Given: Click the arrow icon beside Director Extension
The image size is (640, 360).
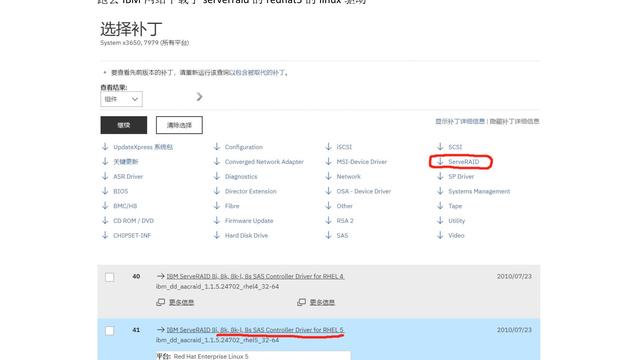Looking at the screenshot, I should click(217, 191).
